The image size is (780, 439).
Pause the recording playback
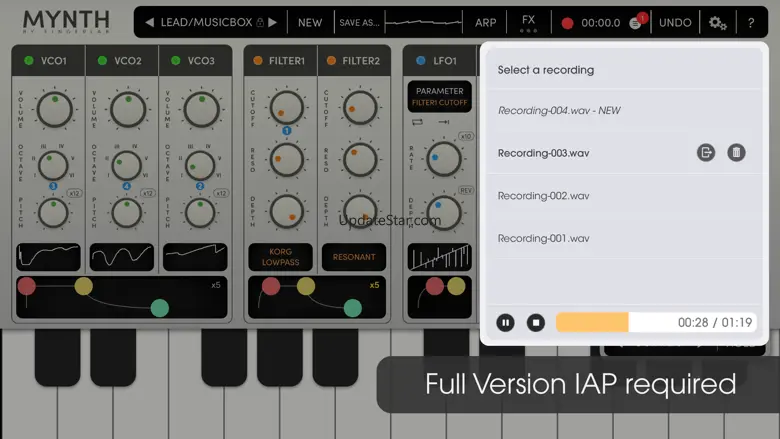coord(505,323)
